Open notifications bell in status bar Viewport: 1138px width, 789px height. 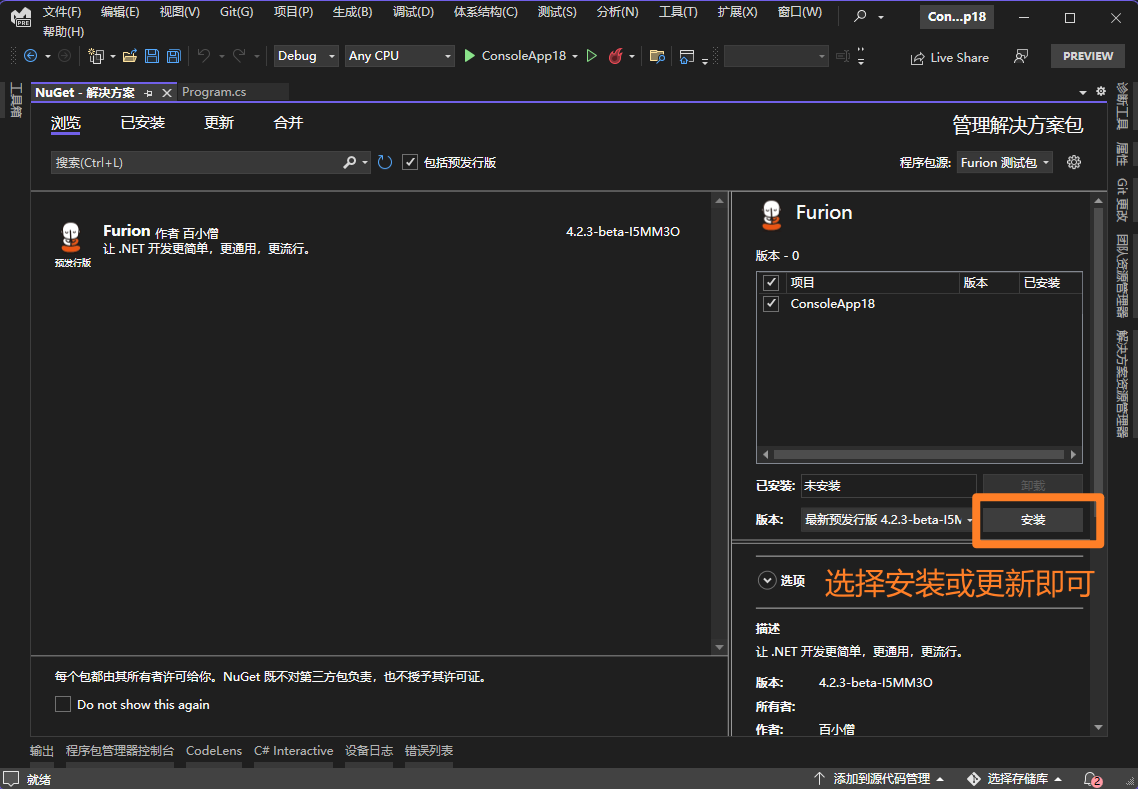(1093, 778)
